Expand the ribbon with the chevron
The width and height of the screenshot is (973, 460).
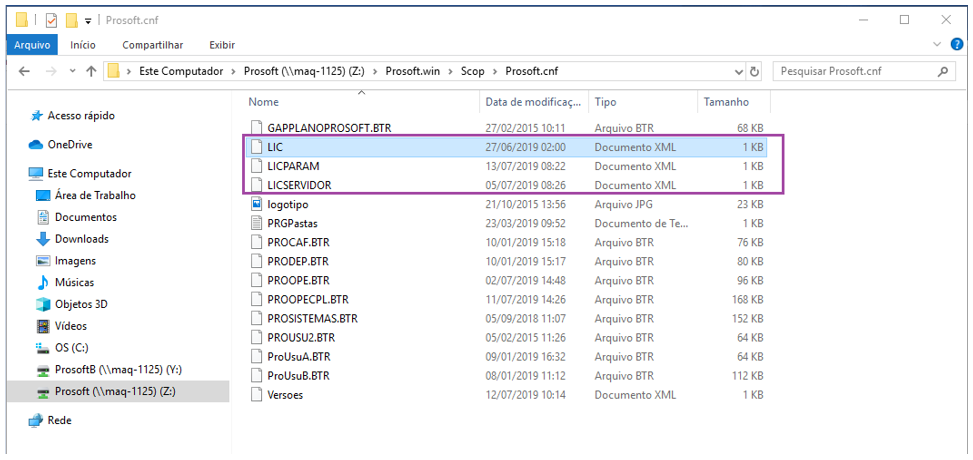tap(938, 44)
